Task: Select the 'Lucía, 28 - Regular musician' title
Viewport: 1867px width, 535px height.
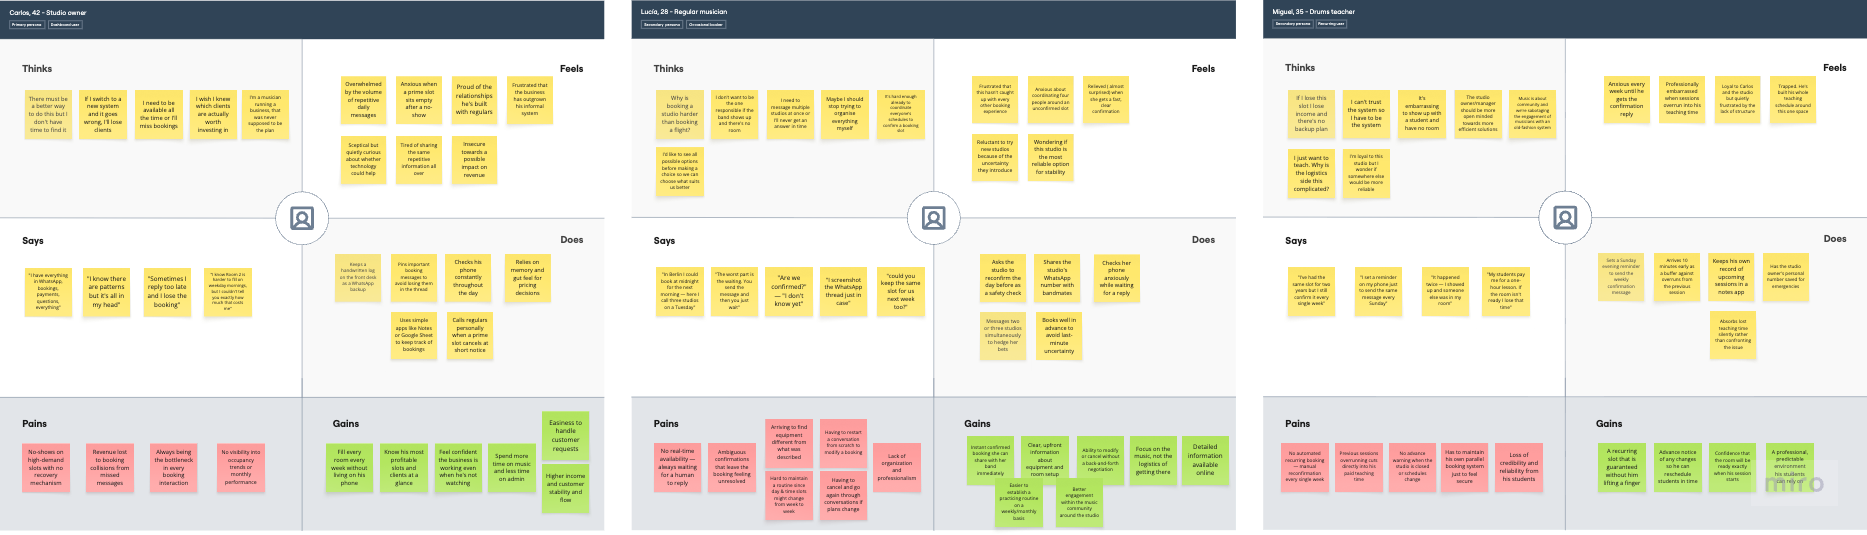Action: 684,12
